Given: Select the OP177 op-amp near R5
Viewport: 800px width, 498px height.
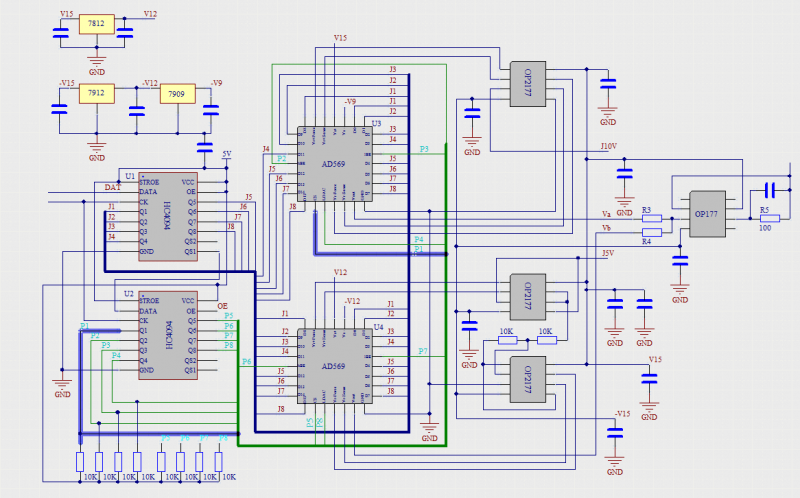Looking at the screenshot, I should pos(707,213).
